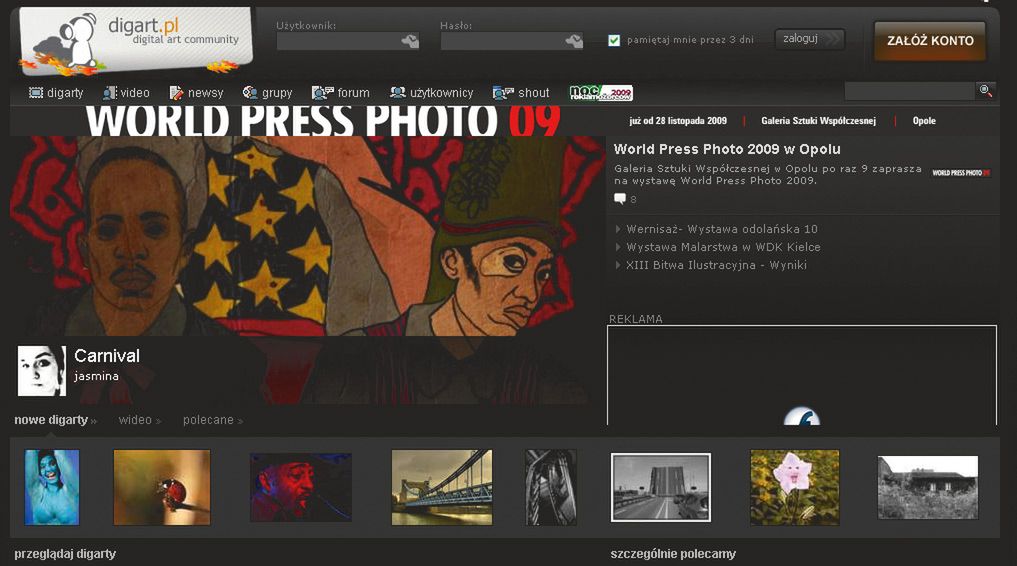Open the black-and-white drawbridge road thumbnail
Image resolution: width=1017 pixels, height=566 pixels.
coord(661,487)
